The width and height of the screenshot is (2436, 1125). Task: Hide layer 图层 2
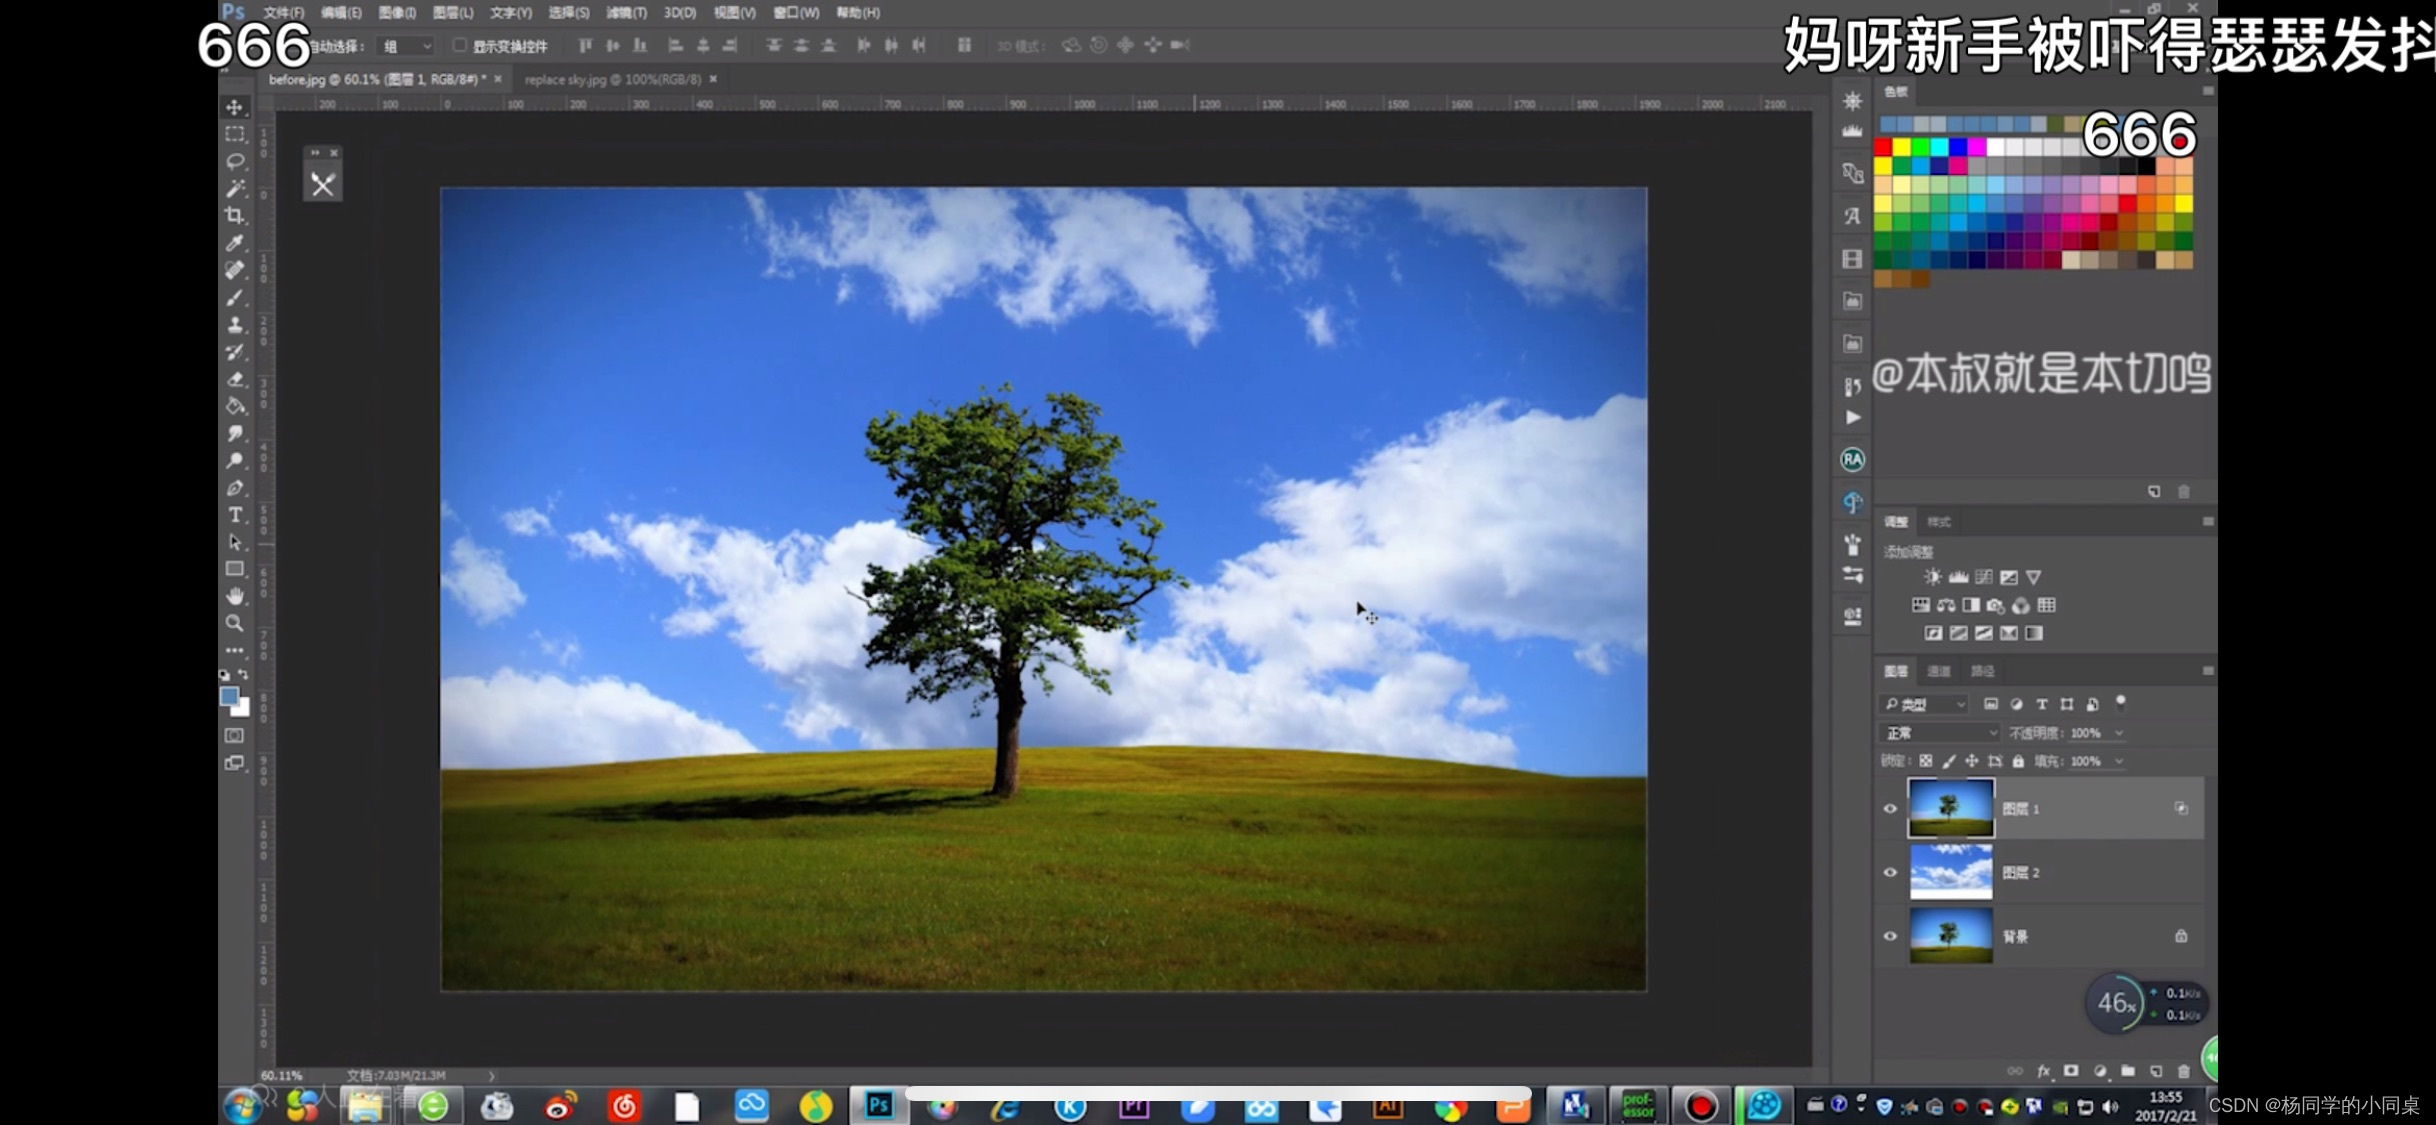(x=1890, y=872)
